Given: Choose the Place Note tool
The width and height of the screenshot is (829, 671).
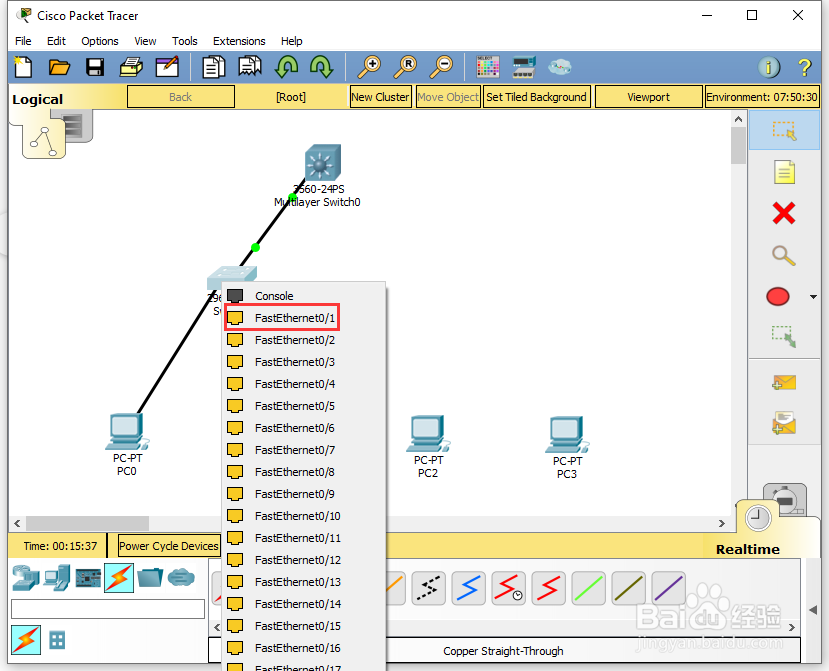Looking at the screenshot, I should pos(784,172).
